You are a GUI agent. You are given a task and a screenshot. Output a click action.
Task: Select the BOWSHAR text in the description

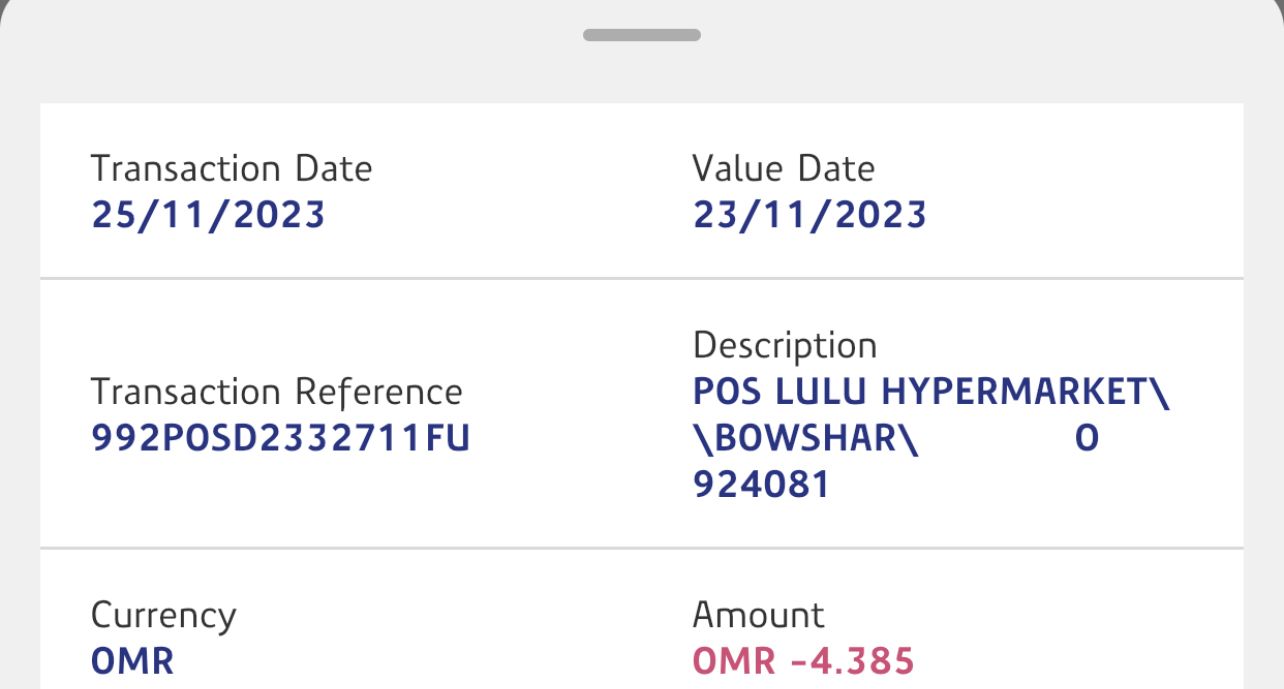coord(806,439)
